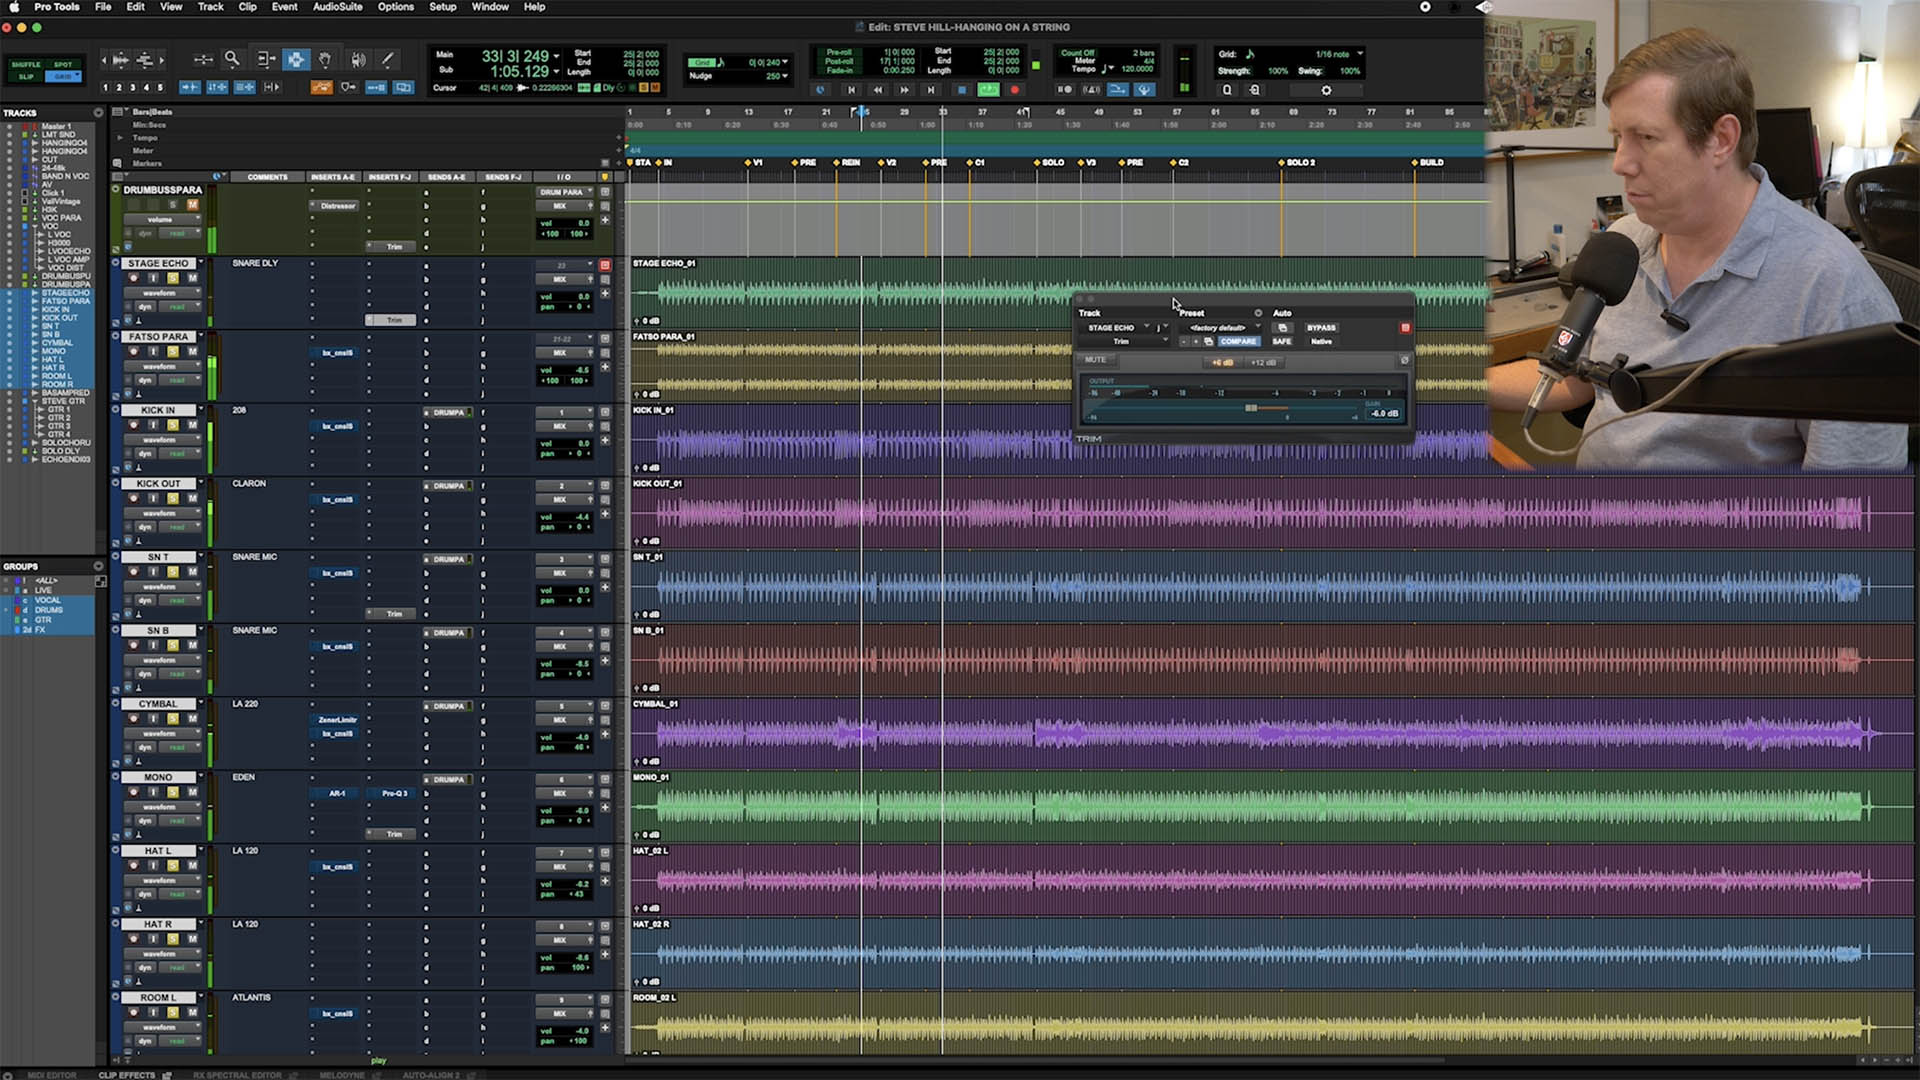The height and width of the screenshot is (1080, 1920).
Task: Mute the FATSO PARA track
Action: (192, 352)
